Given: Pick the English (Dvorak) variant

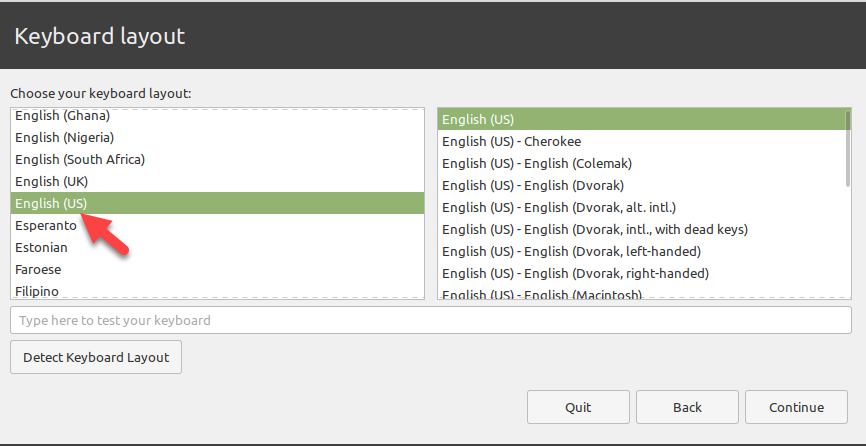Looking at the screenshot, I should pyautogui.click(x=533, y=185).
